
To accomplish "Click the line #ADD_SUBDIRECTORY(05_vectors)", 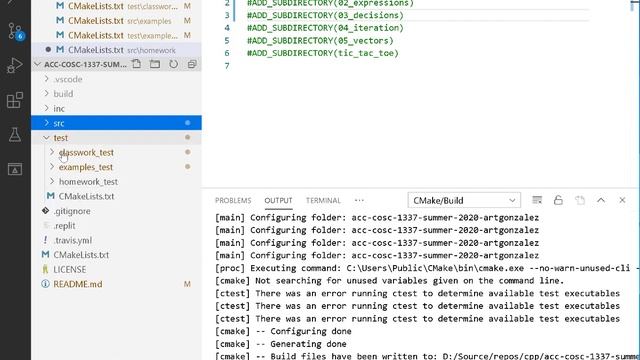I will [320, 40].
